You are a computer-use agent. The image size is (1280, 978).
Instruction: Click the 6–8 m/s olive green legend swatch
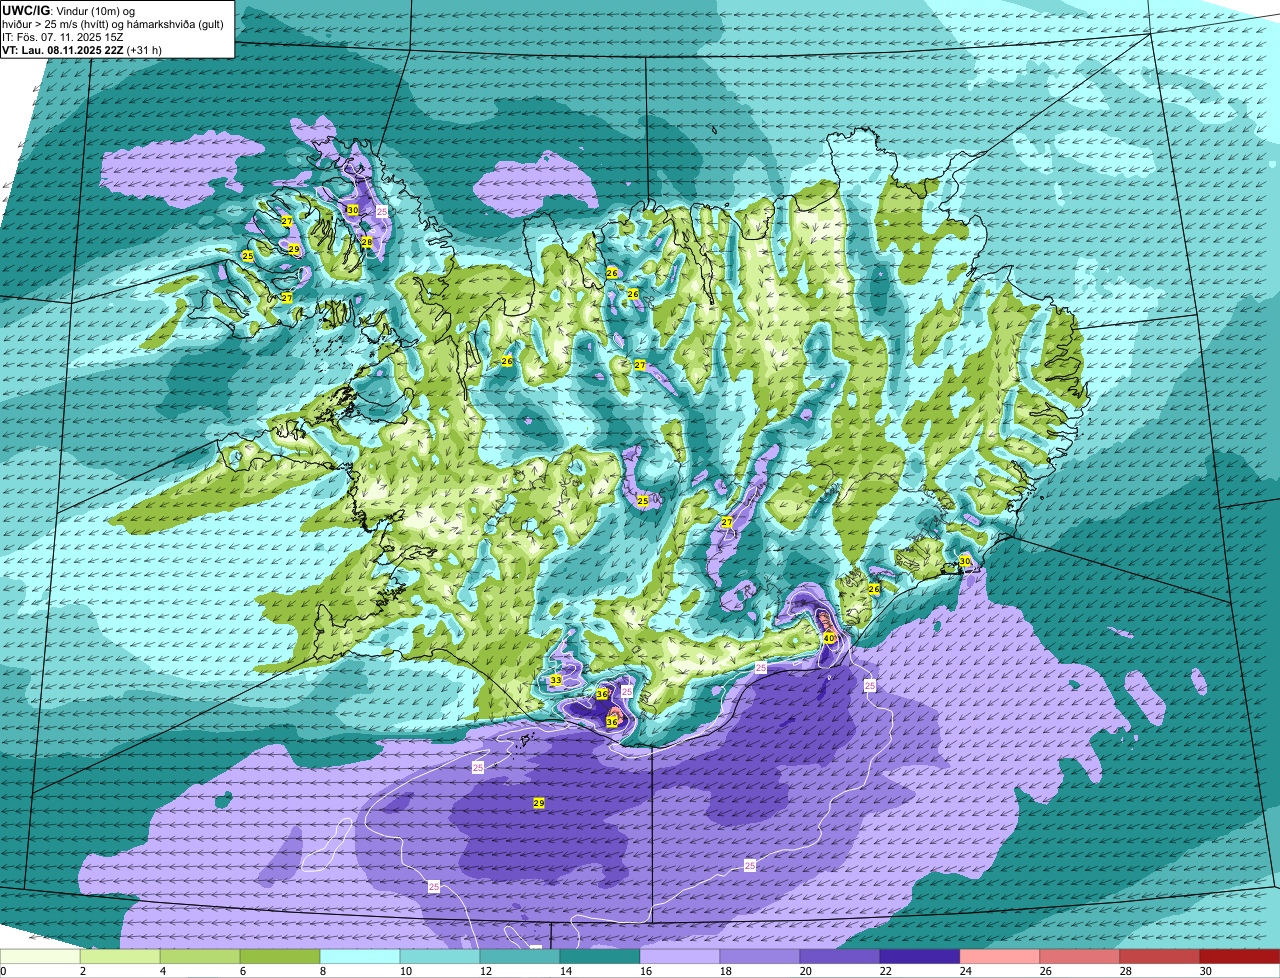[x=280, y=956]
